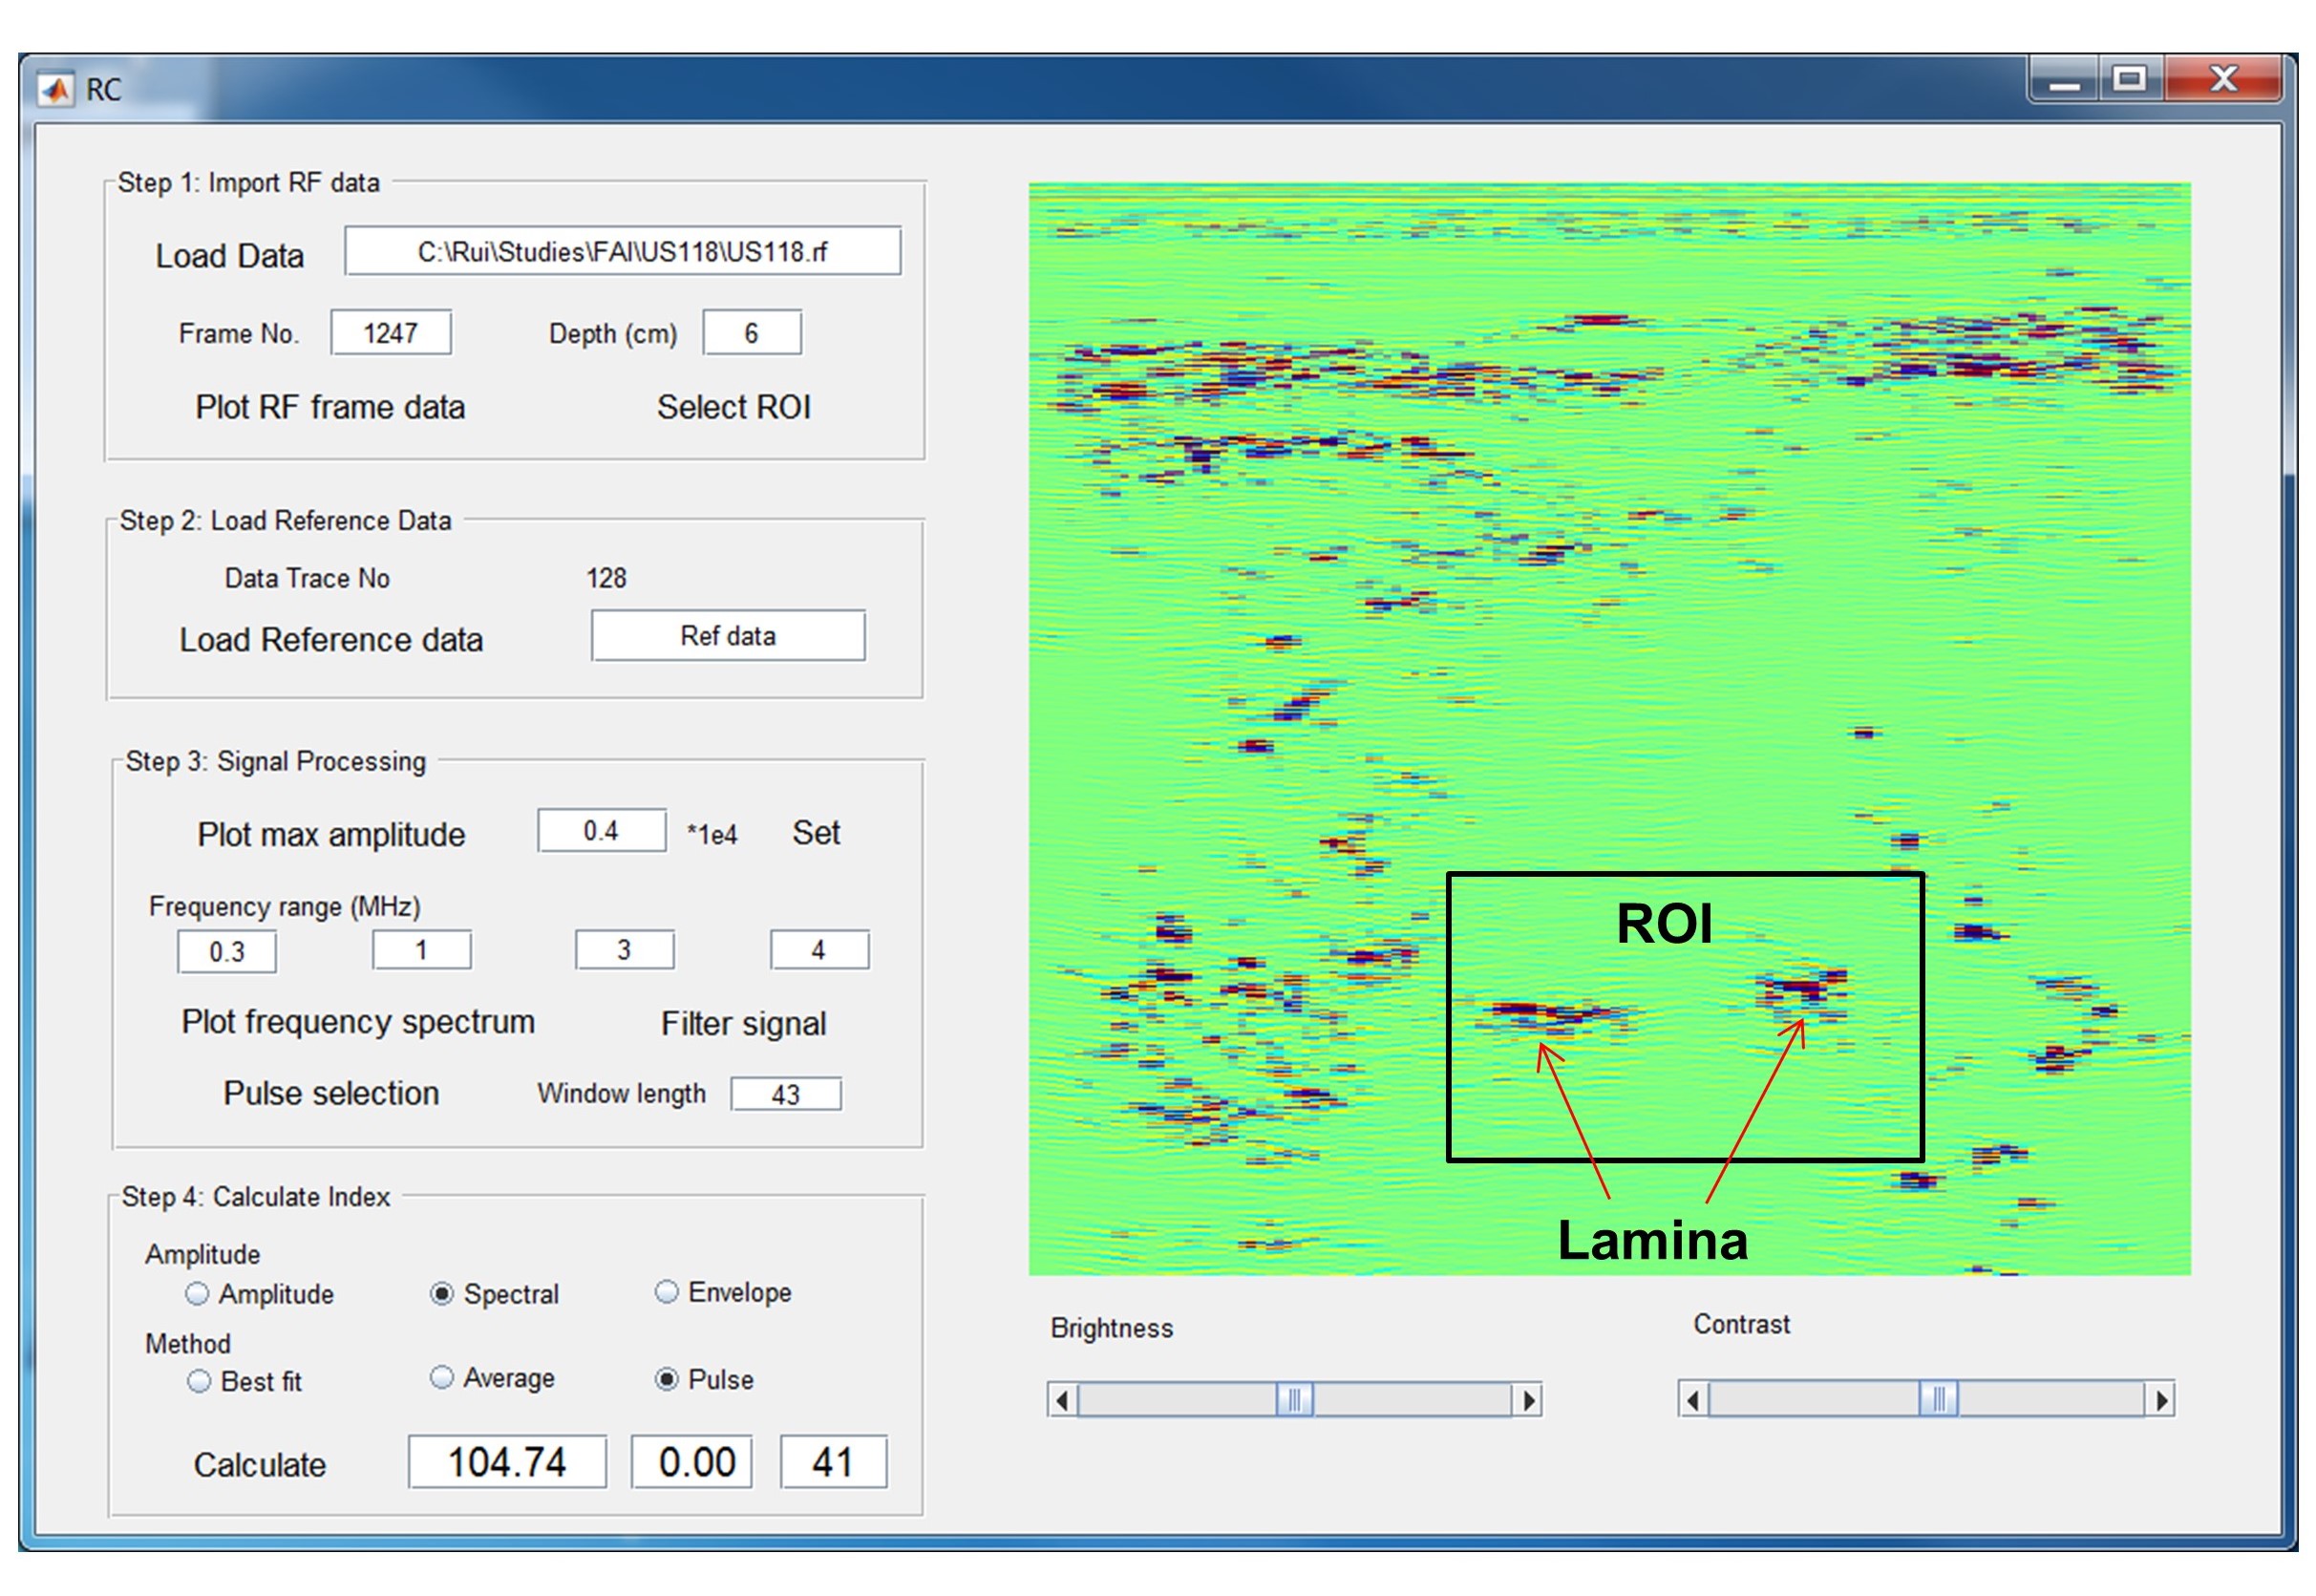Viewport: 2316px width, 1596px height.
Task: Click Plot RF frame data
Action: 330,408
